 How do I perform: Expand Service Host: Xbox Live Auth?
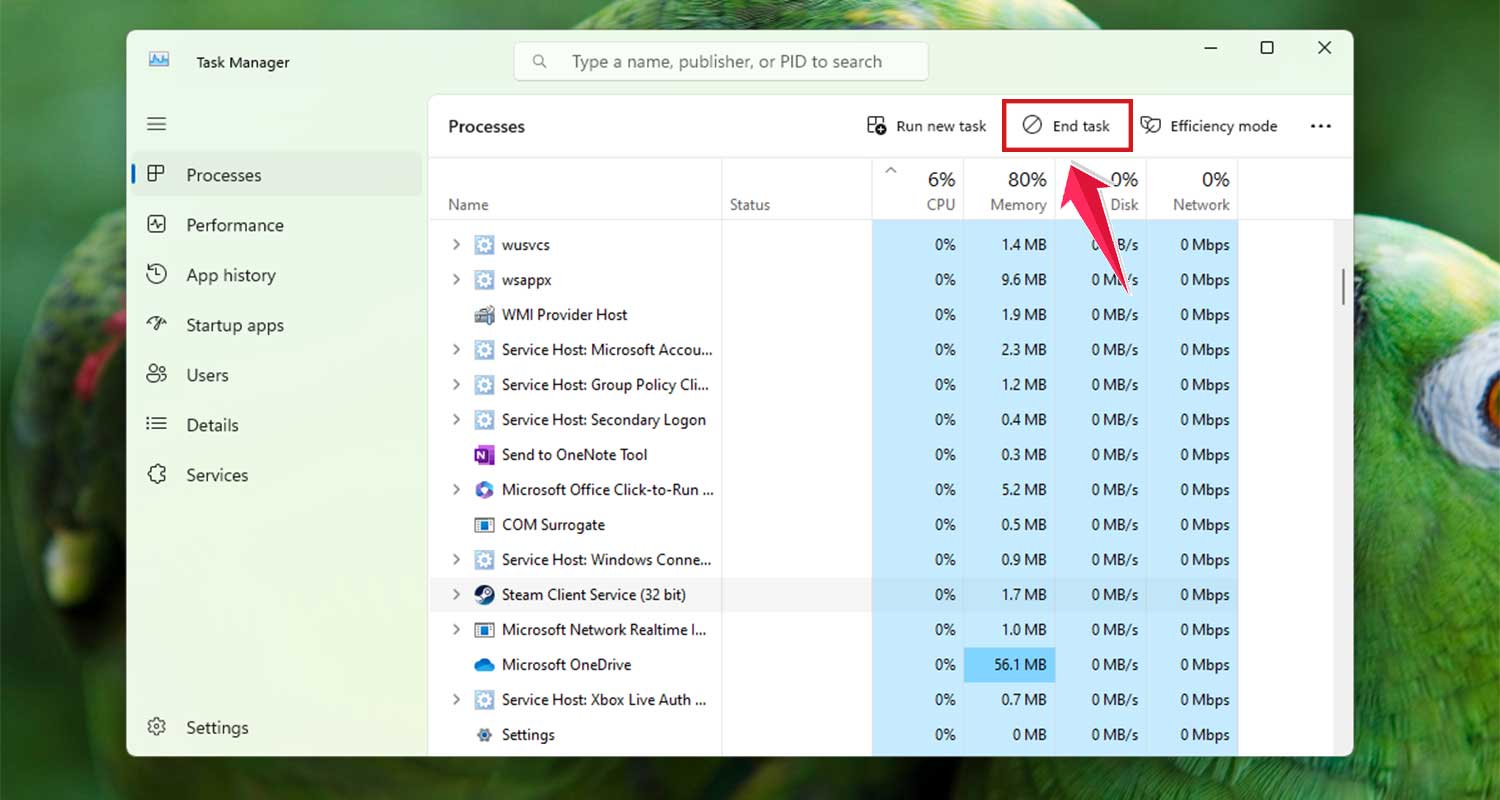(x=456, y=699)
